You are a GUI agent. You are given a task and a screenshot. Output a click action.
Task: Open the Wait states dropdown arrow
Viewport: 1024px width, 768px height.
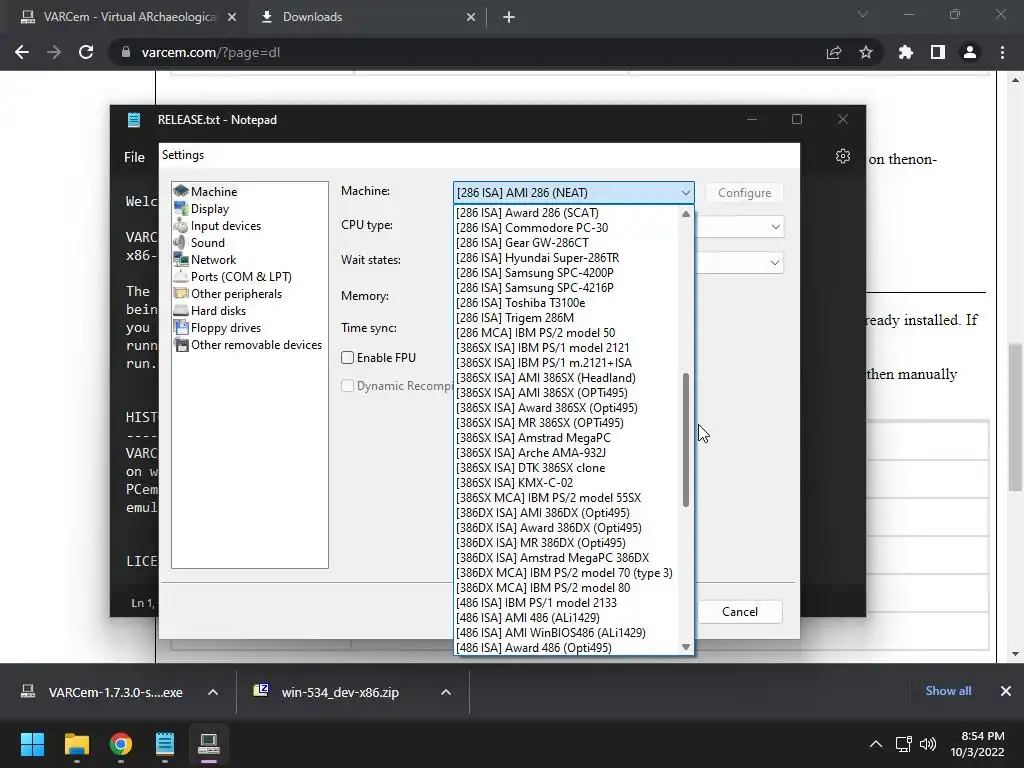[775, 263]
